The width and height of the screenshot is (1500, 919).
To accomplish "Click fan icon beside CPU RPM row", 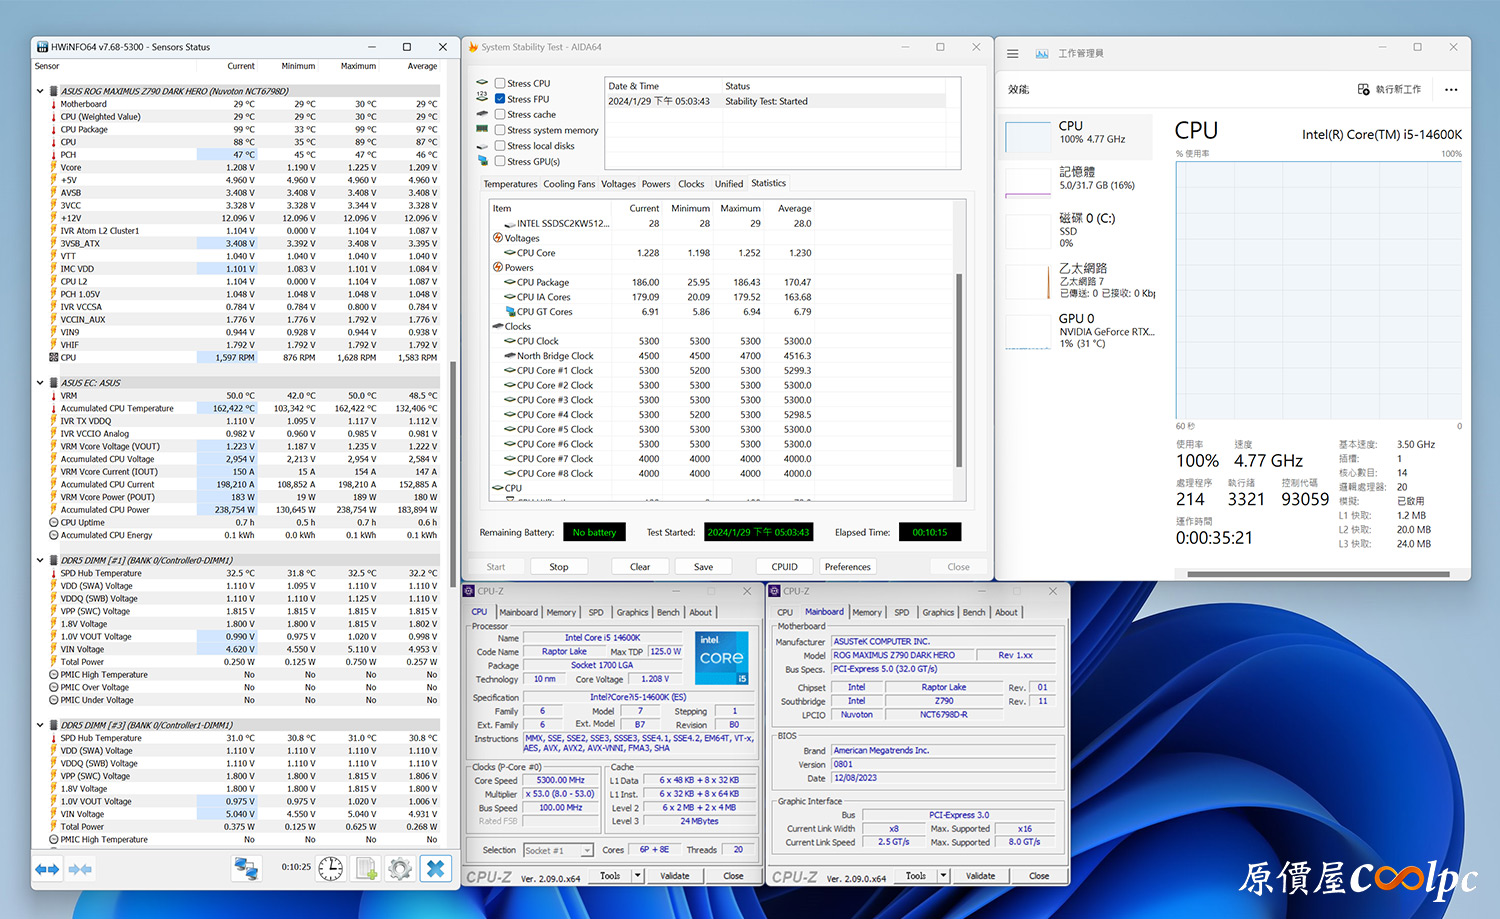I will (54, 357).
